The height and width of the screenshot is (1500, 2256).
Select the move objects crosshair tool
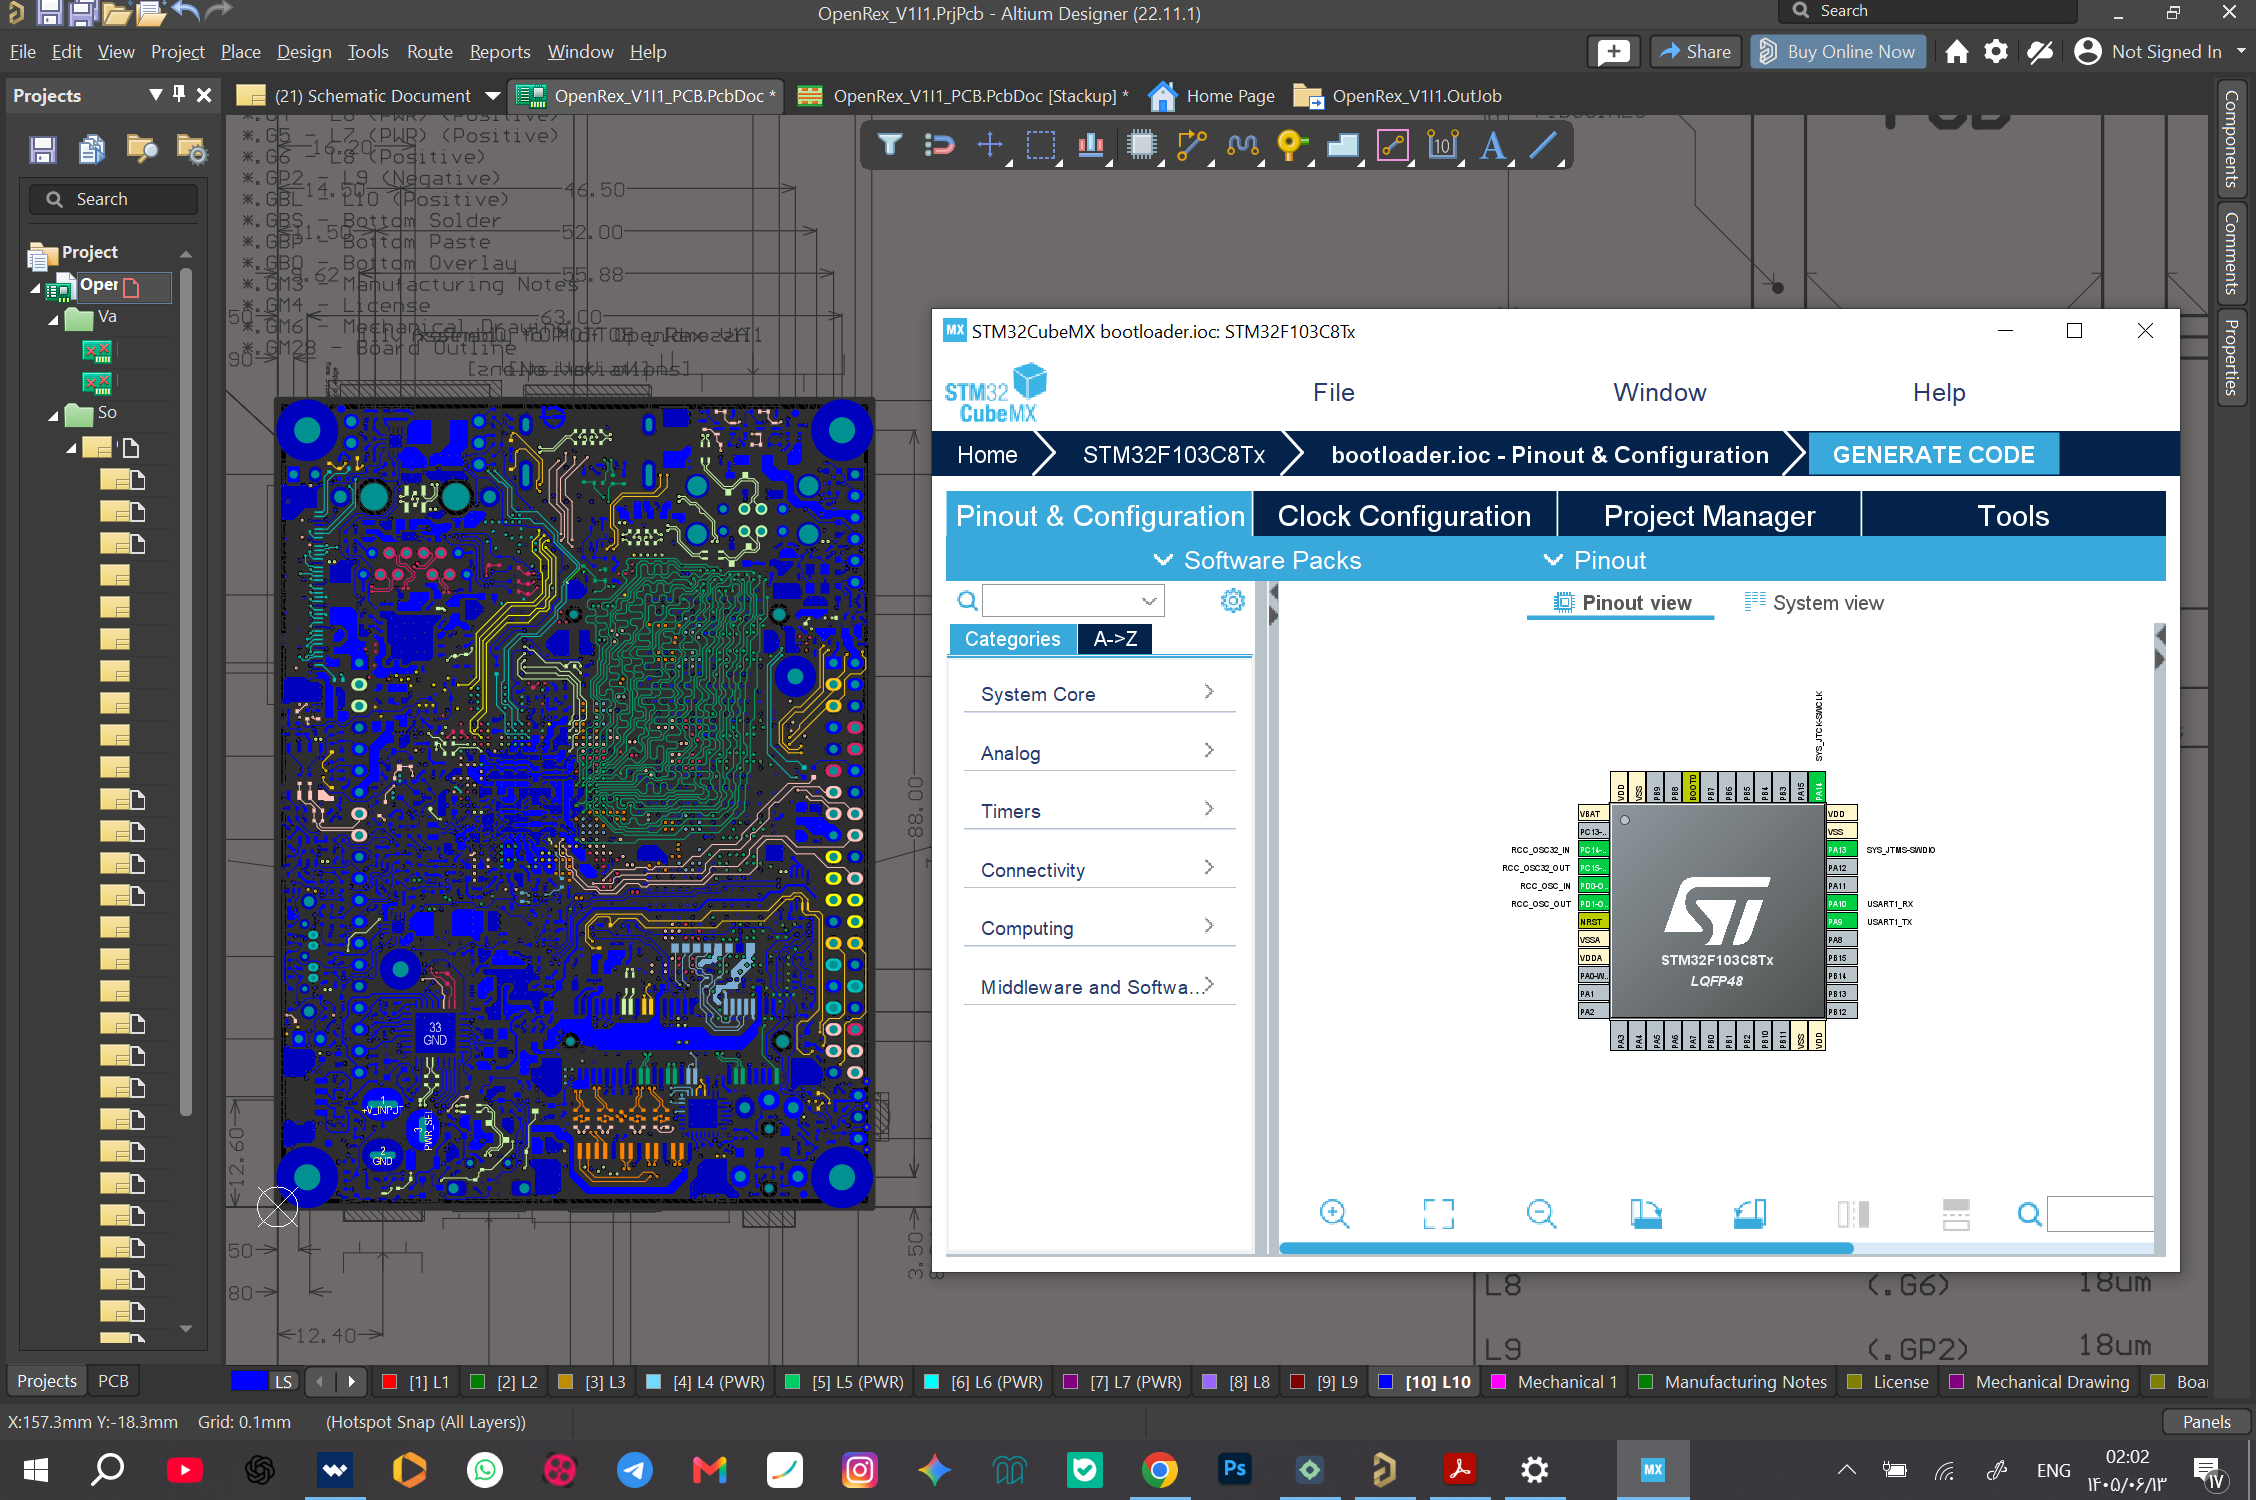(990, 146)
